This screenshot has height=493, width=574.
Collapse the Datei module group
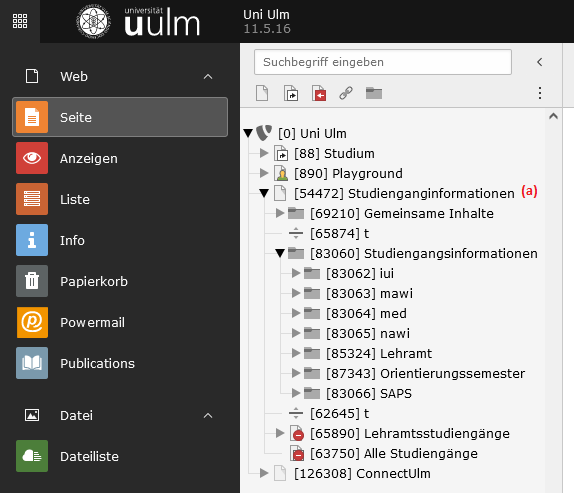(x=208, y=415)
